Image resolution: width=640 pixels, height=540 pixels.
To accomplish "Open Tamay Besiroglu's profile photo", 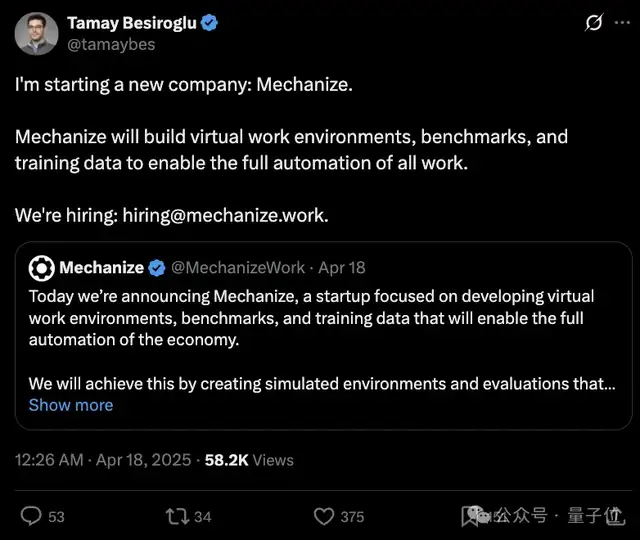I will coord(35,33).
